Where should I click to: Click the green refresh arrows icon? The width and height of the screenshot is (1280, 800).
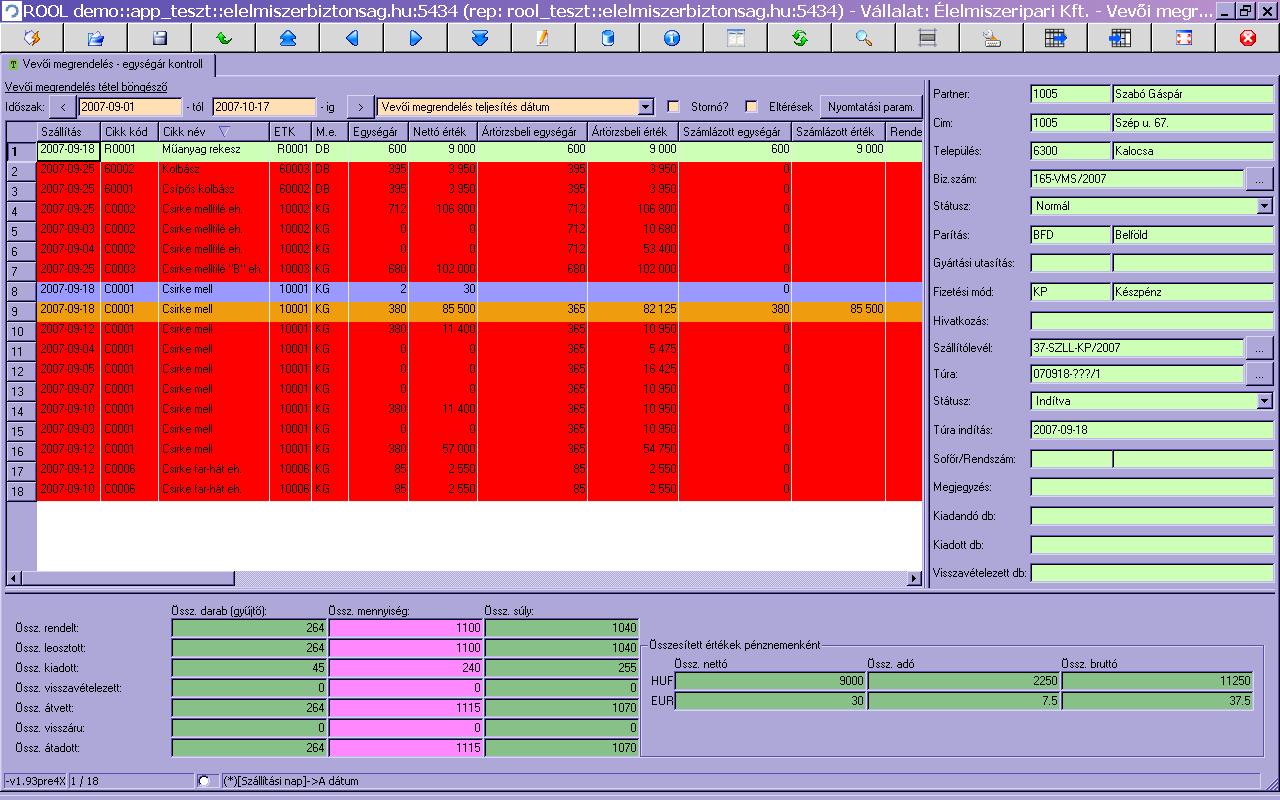(x=799, y=38)
